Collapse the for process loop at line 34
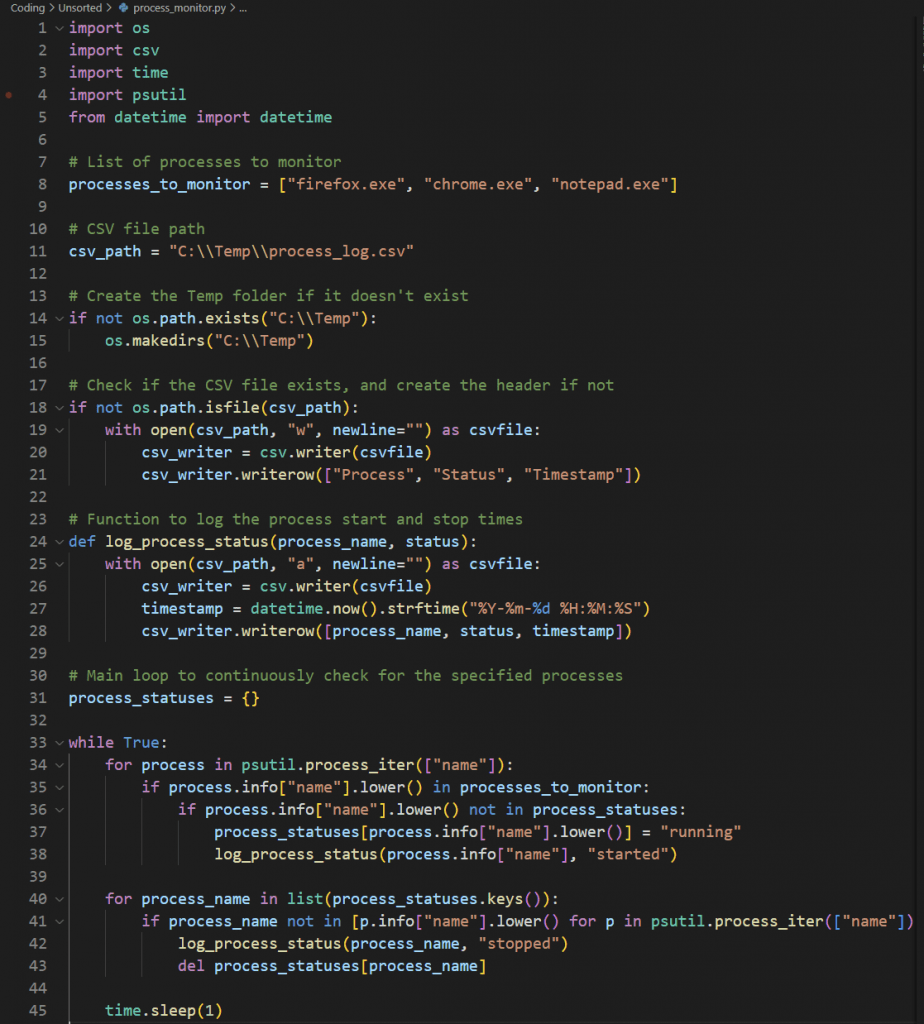 [59, 765]
